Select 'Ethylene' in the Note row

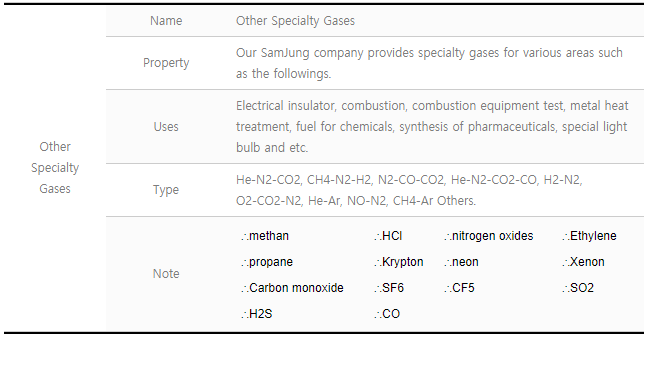pos(589,236)
